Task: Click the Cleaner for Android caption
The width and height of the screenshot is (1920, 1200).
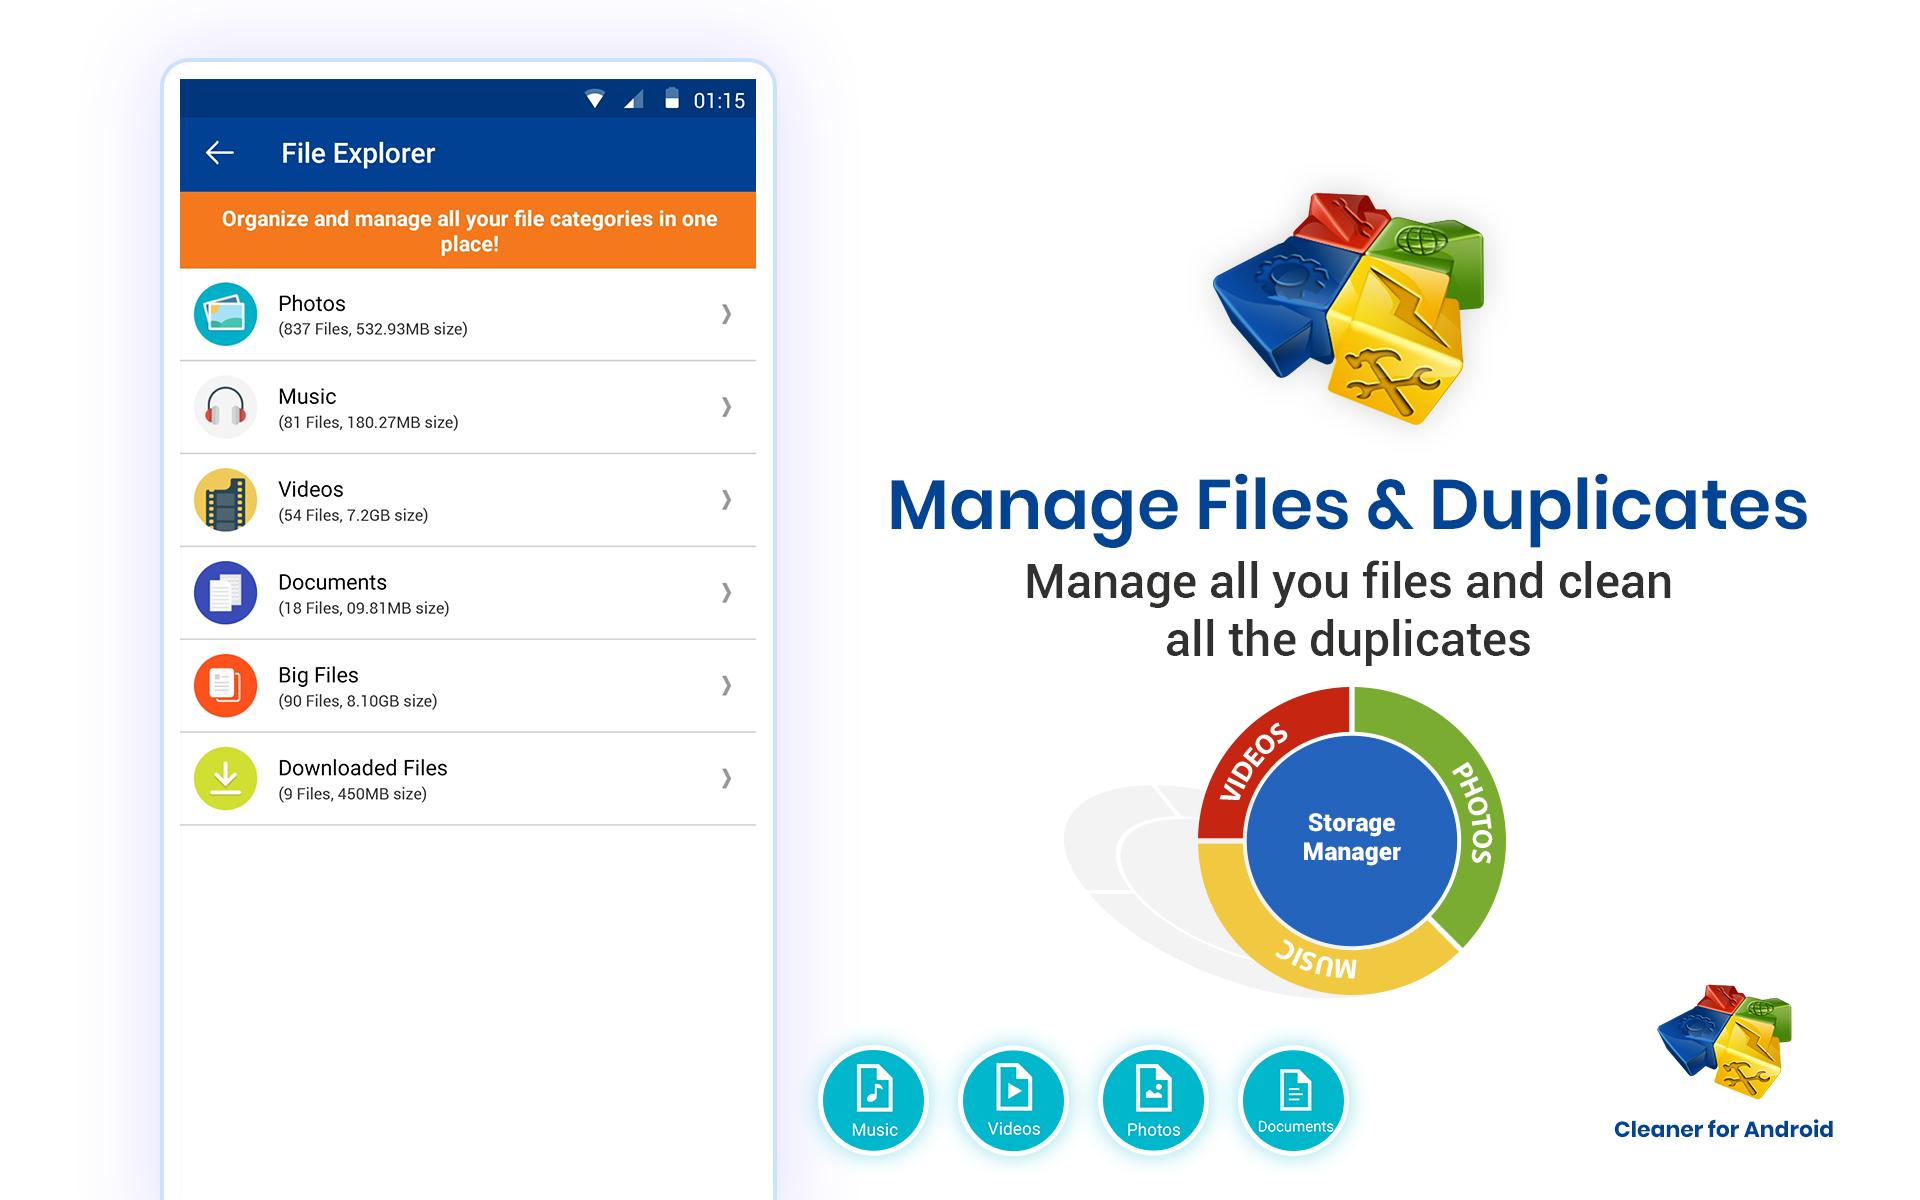Action: coord(1723,1129)
